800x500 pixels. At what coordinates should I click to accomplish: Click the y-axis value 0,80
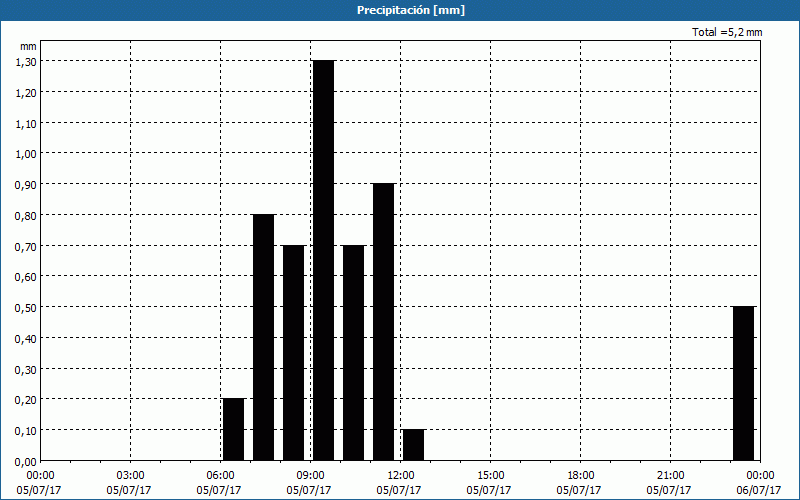tap(26, 215)
